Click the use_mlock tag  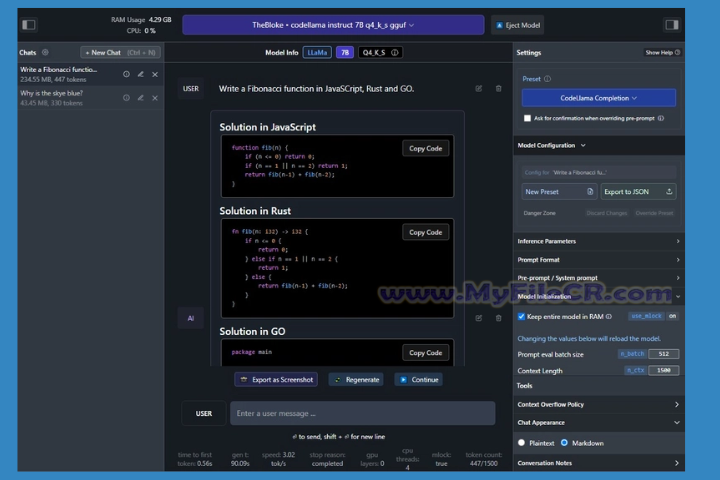646,316
